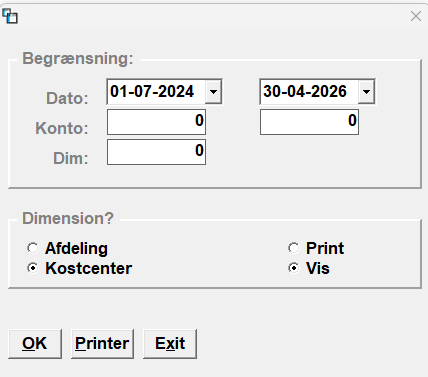428x377 pixels.
Task: Click the Print label text
Action: pyautogui.click(x=325, y=248)
